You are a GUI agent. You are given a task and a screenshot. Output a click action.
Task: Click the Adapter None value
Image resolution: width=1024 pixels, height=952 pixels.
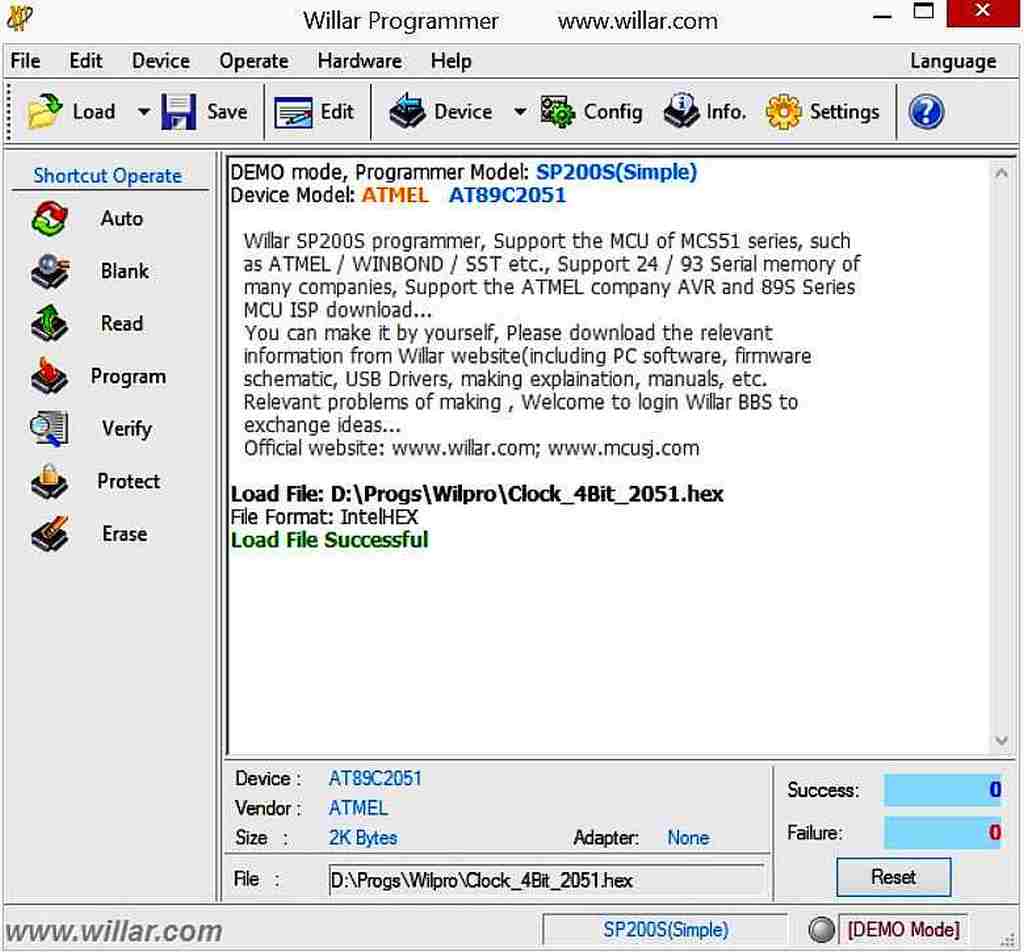(x=688, y=838)
